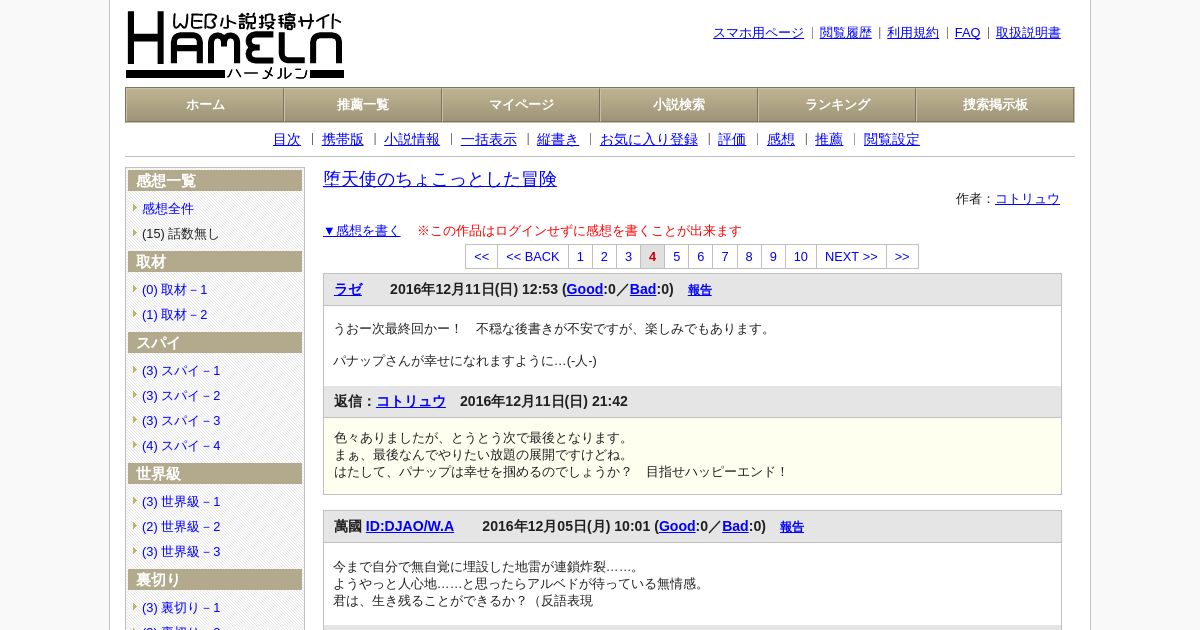Viewport: 1200px width, 630px height.
Task: Open (2) 世界級－2 sidebar link
Action: 181,527
